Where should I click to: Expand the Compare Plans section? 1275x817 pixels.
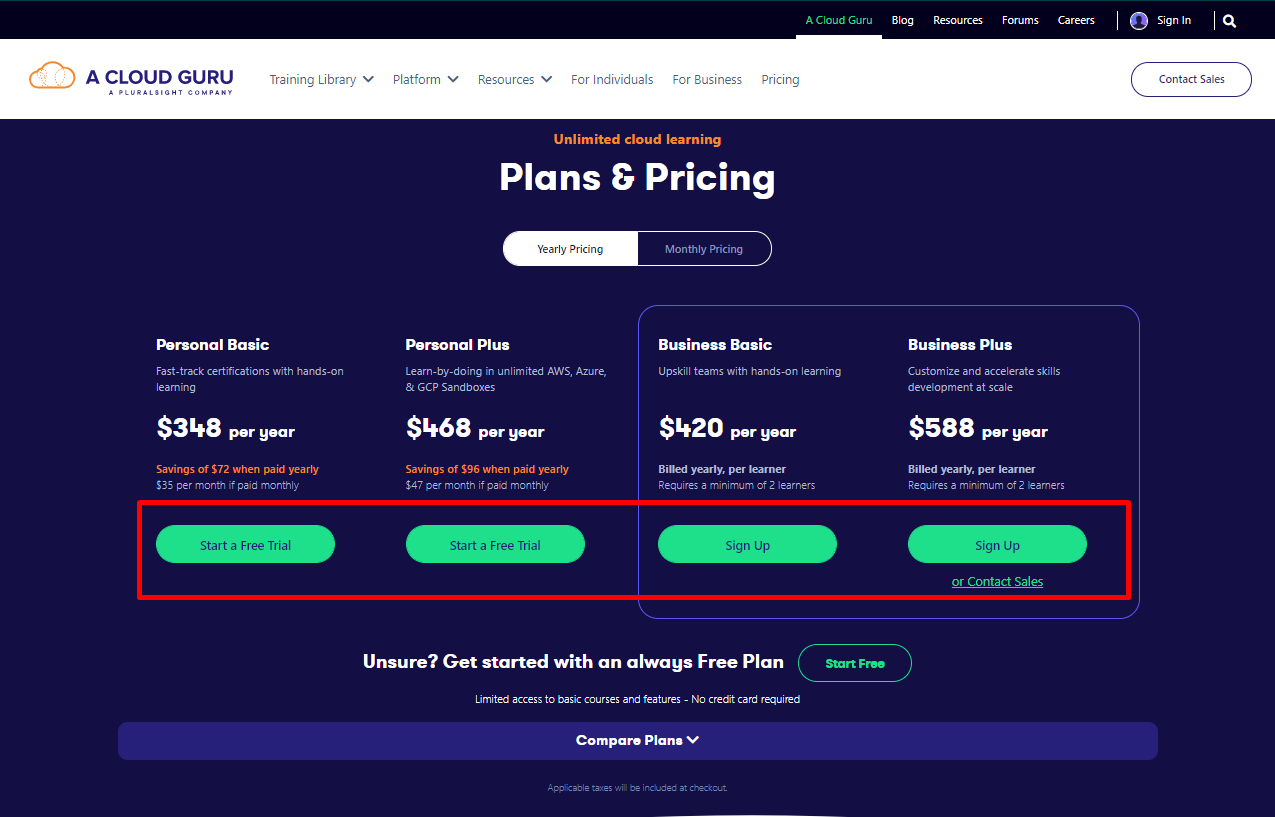(638, 741)
